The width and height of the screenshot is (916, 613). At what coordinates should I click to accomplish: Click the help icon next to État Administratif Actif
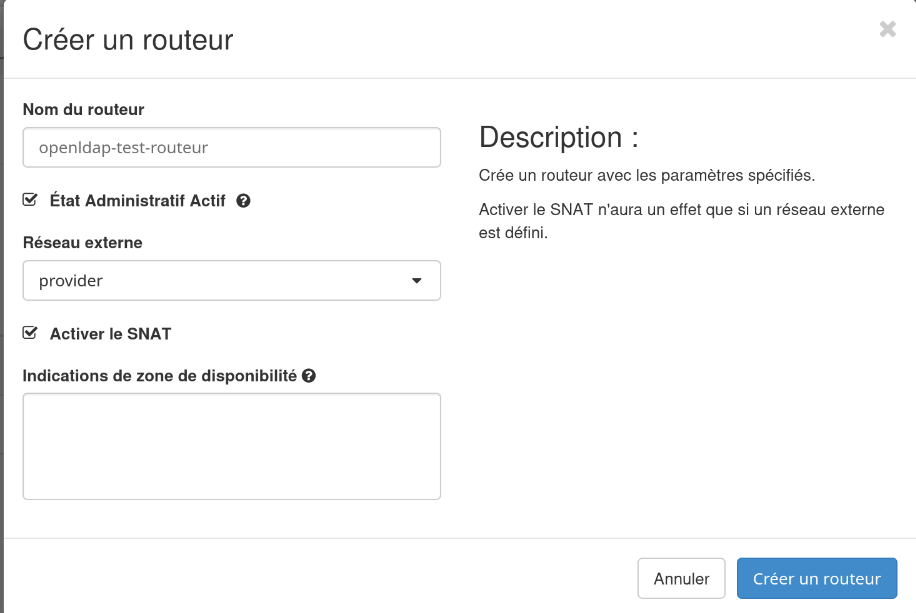(244, 201)
